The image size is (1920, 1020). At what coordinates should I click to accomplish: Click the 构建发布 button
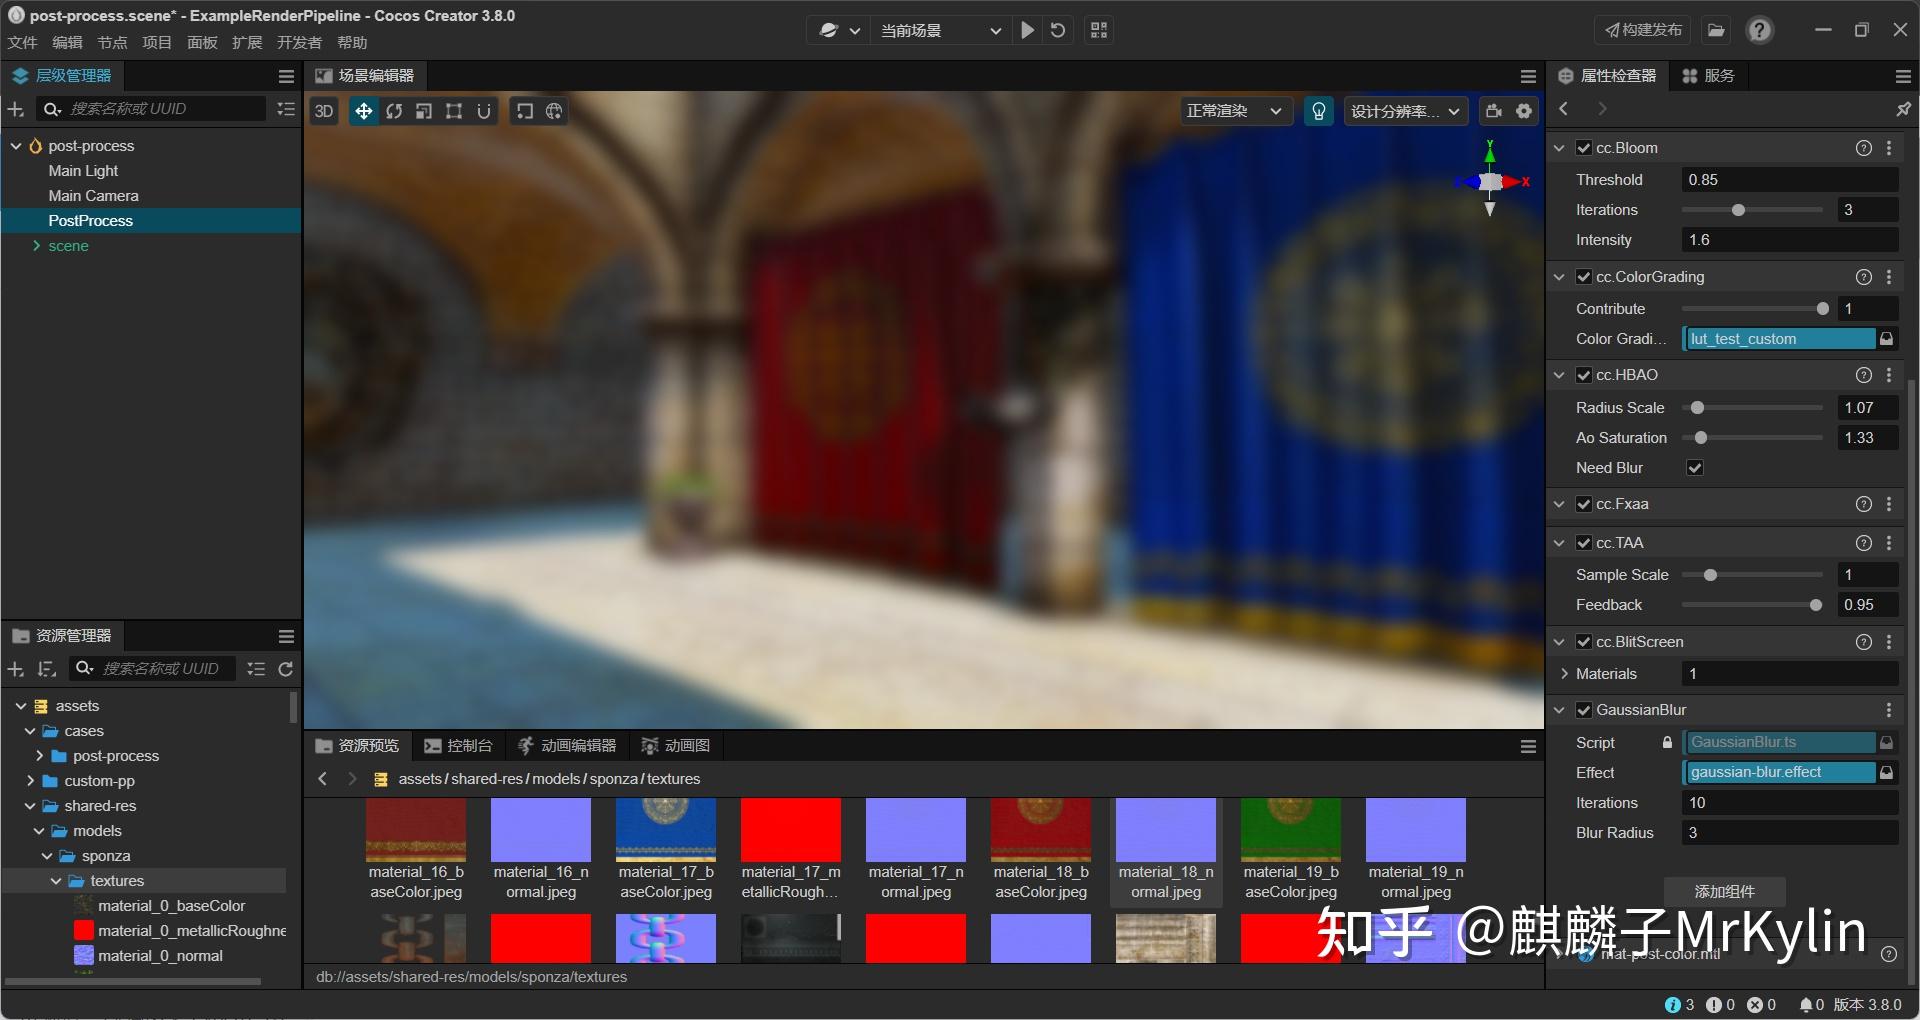coord(1641,29)
